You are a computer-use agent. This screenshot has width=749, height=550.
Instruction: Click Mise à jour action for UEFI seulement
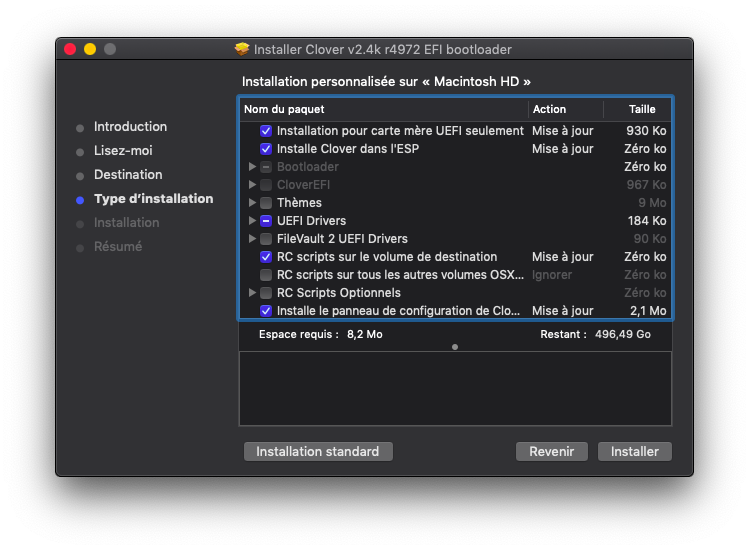563,131
